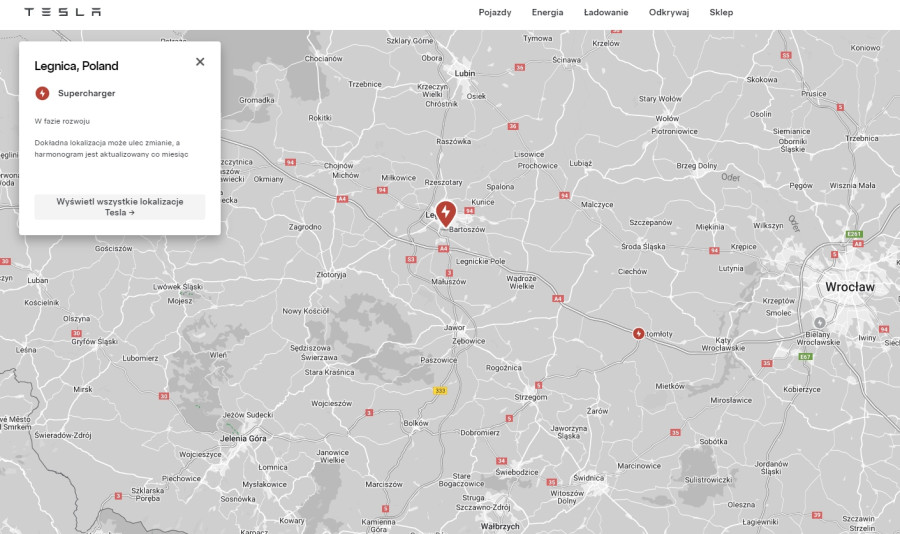Image resolution: width=900 pixels, height=534 pixels.
Task: Click the W fazie rozwoju status text
Action: (x=62, y=121)
